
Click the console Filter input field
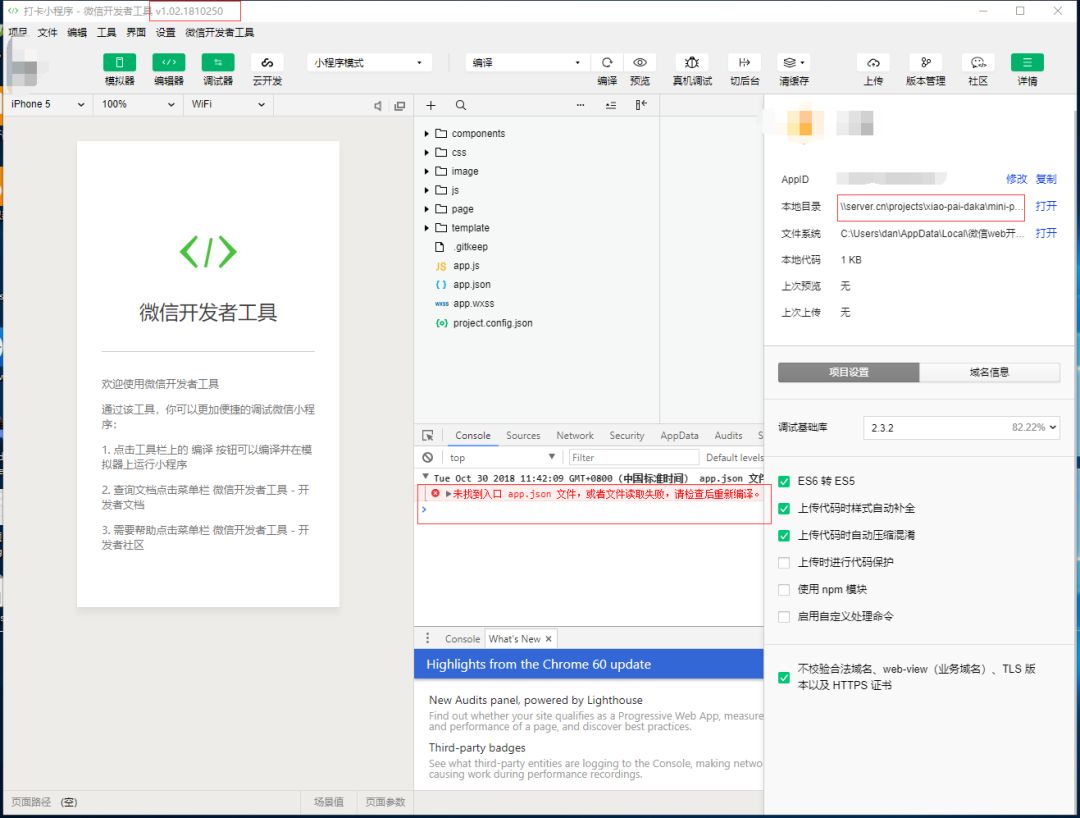click(x=634, y=457)
